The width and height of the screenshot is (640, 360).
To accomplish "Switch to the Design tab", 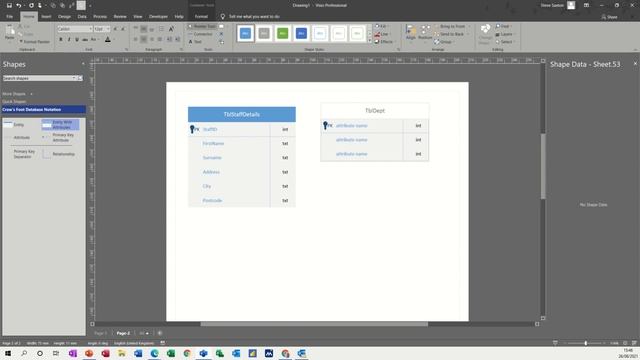I will [64, 17].
